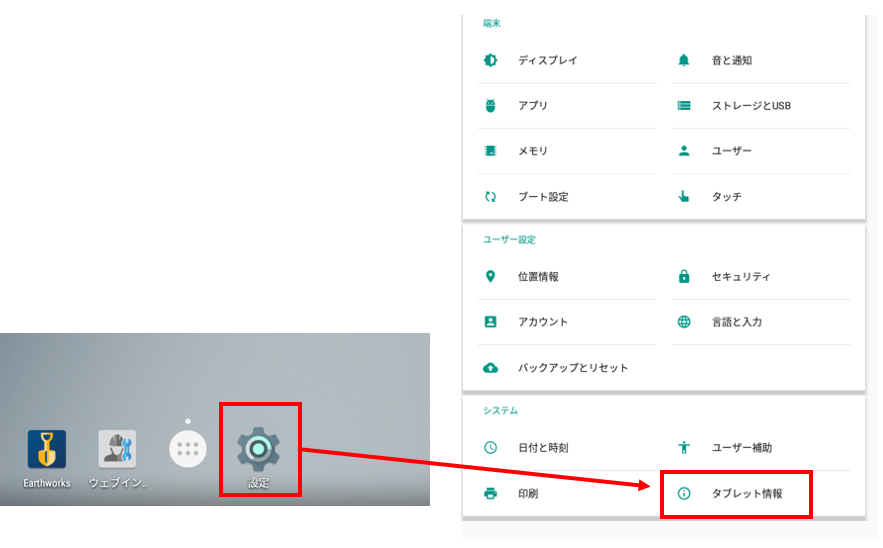This screenshot has width=883, height=548.
Task: Open the app drawer dots icon
Action: click(x=187, y=450)
